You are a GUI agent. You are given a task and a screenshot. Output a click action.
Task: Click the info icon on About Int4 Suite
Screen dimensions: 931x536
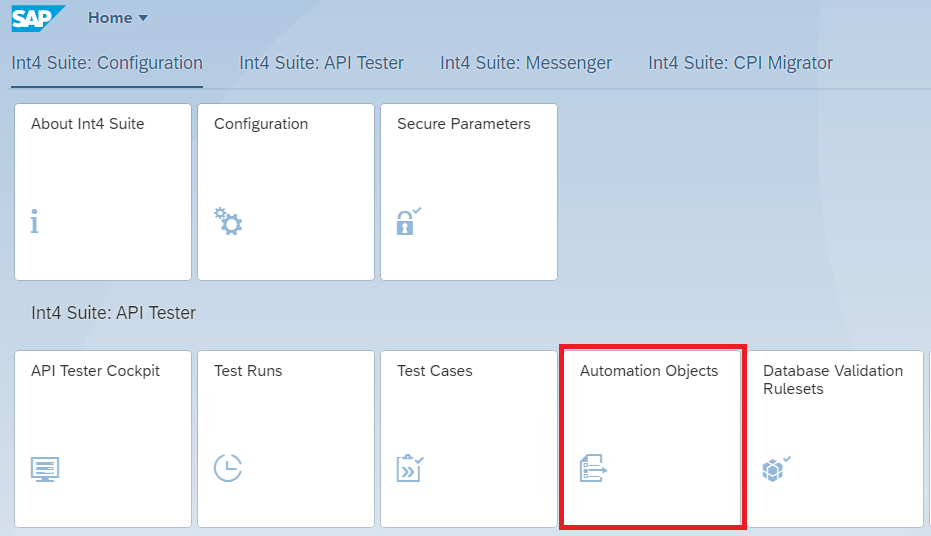point(35,222)
